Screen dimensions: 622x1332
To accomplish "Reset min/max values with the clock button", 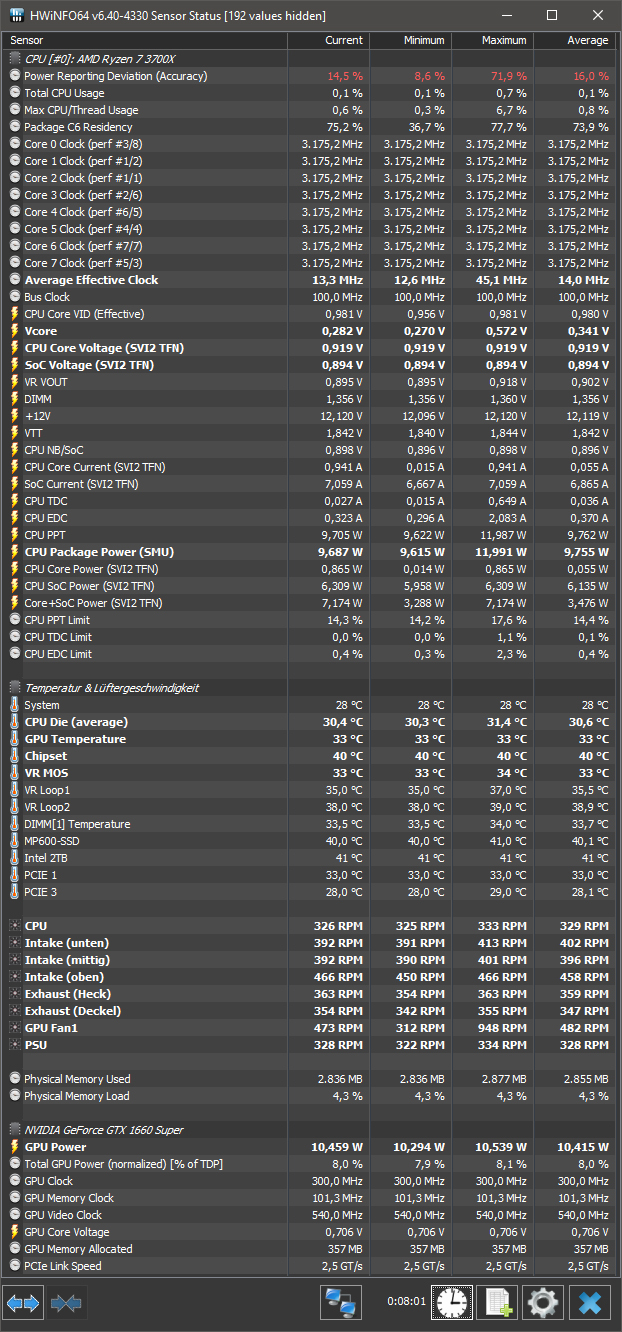I will (x=452, y=1302).
